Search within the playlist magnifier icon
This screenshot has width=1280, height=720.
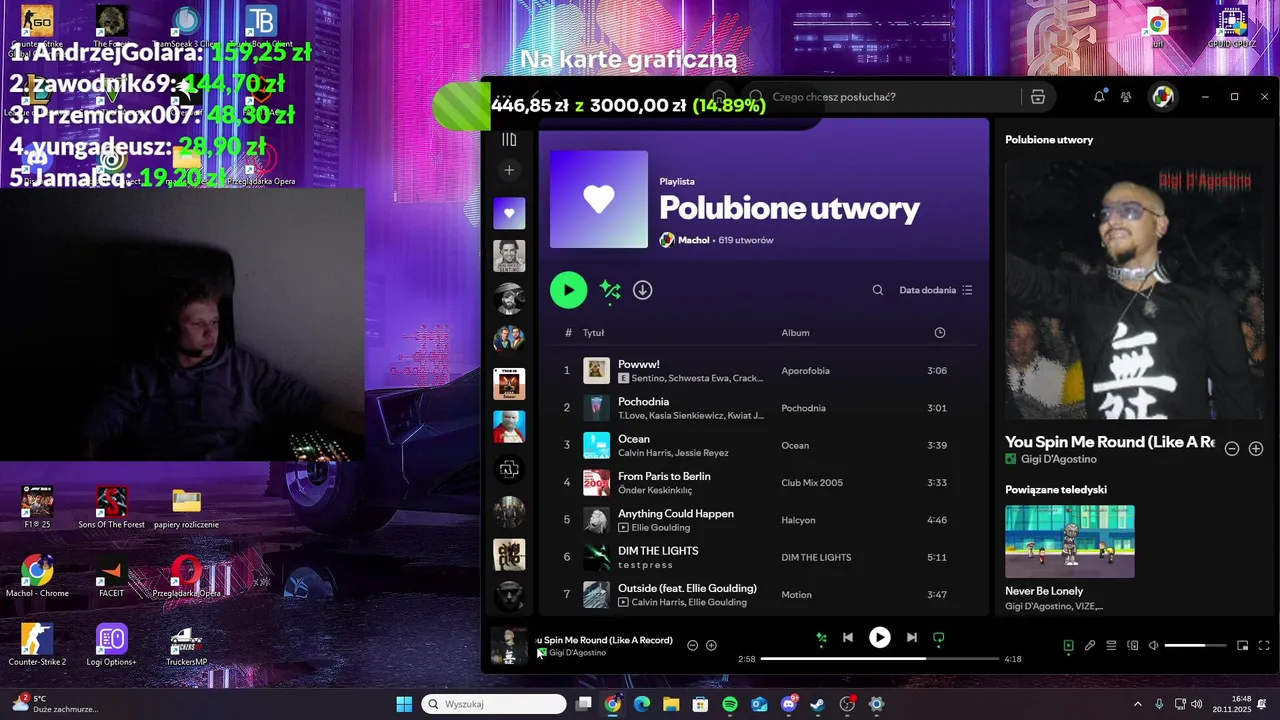point(878,290)
